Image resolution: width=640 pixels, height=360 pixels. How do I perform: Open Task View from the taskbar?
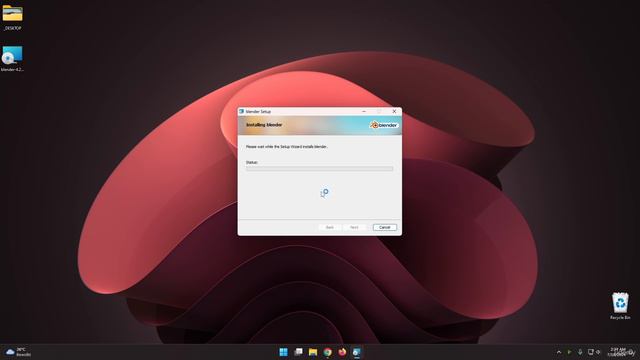(x=298, y=352)
